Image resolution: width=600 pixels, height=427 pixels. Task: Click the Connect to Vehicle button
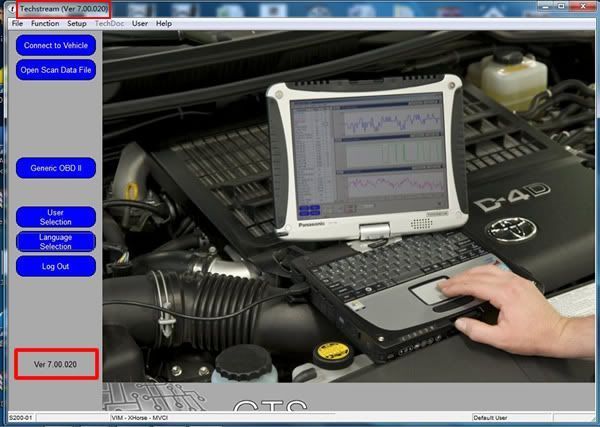[56, 45]
